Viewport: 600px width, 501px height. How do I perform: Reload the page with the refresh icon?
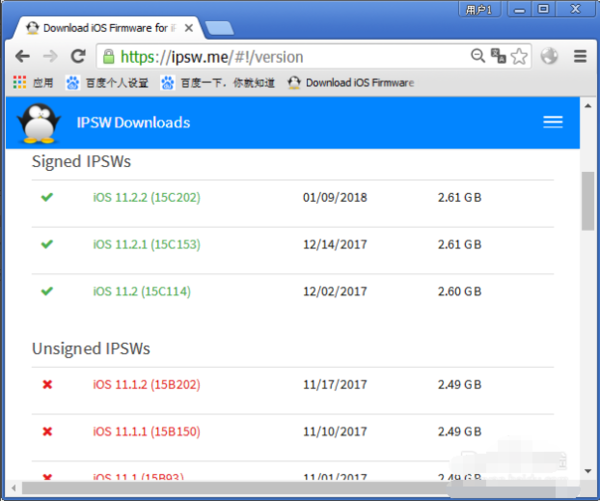tap(78, 56)
